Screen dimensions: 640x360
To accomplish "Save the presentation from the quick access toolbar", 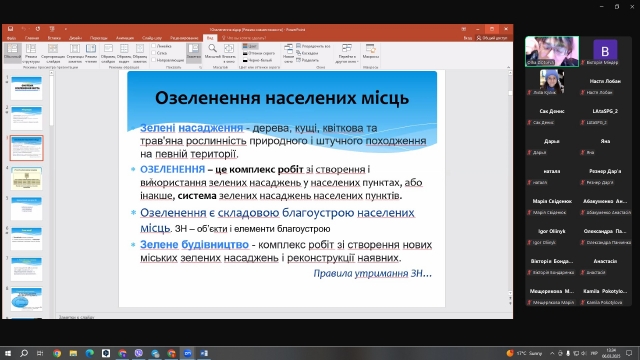I will [11, 29].
